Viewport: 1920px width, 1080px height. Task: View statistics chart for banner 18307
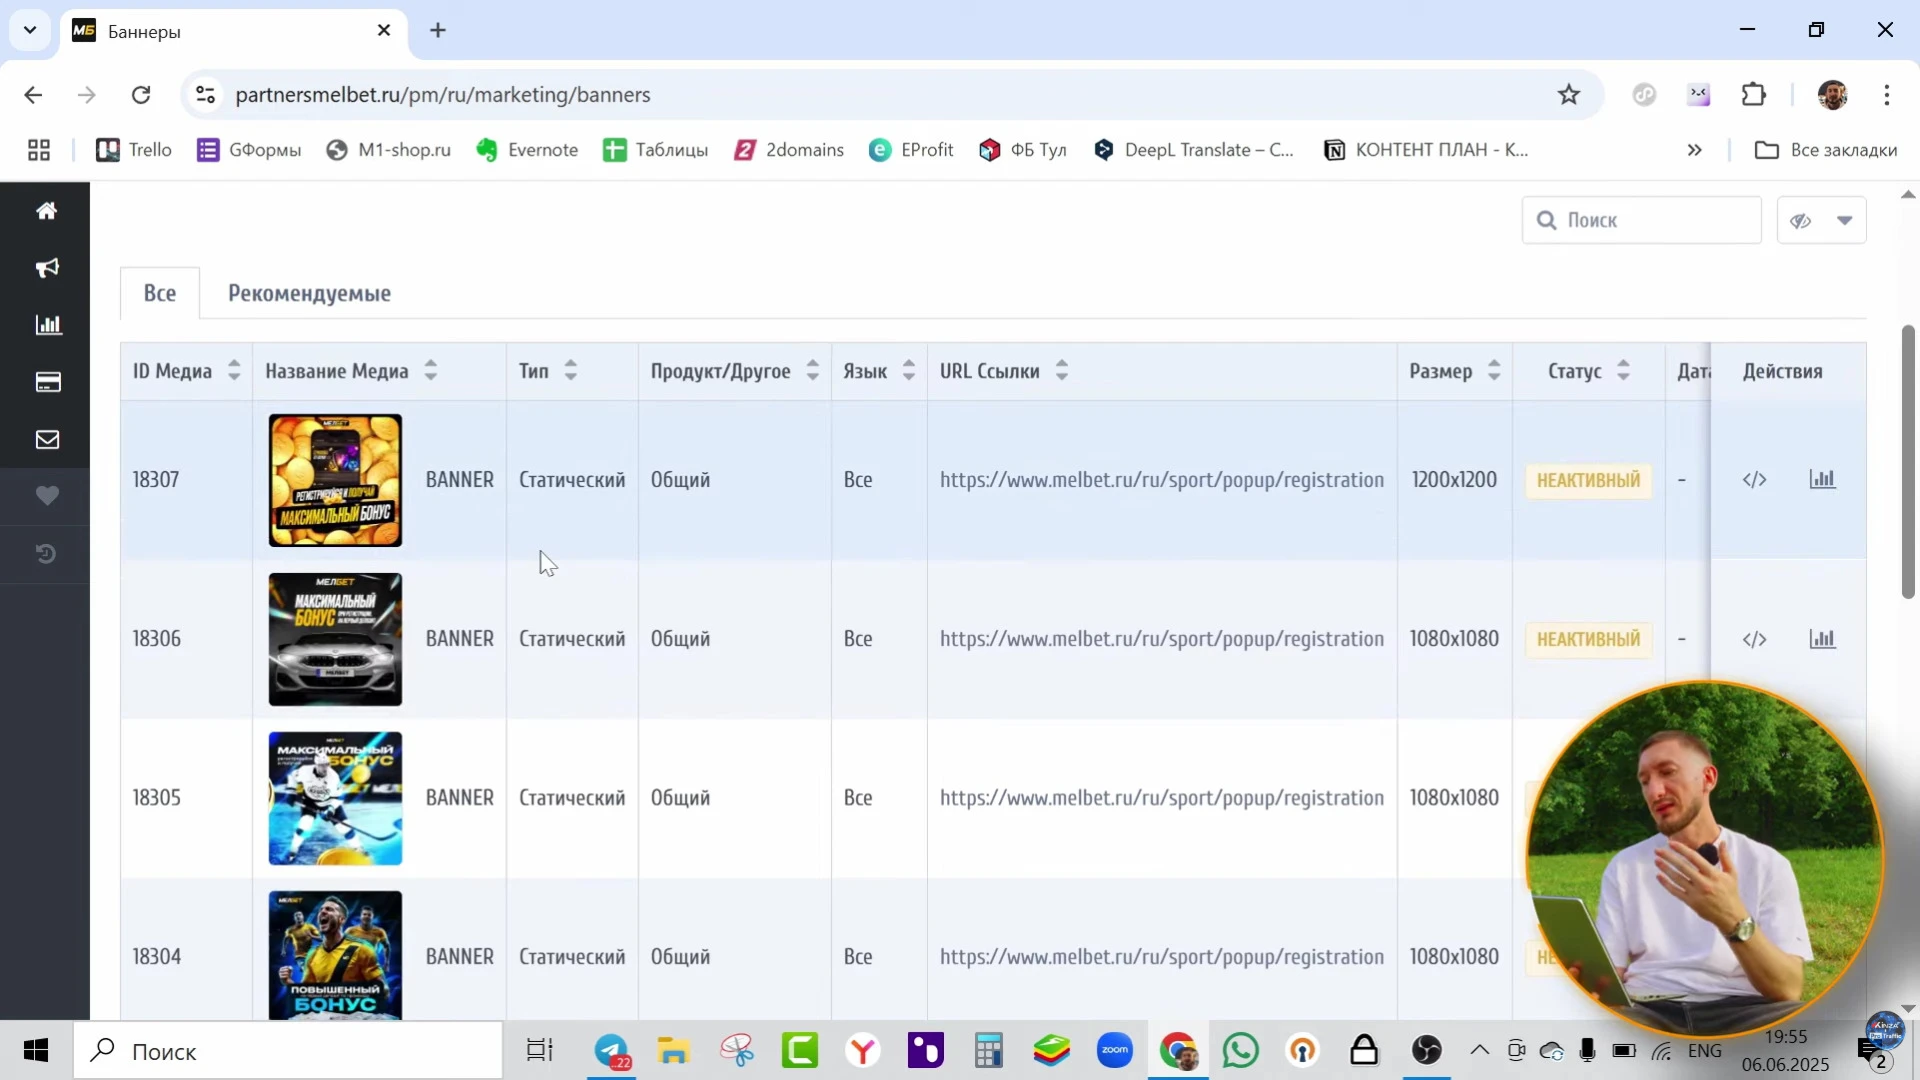pos(1822,479)
